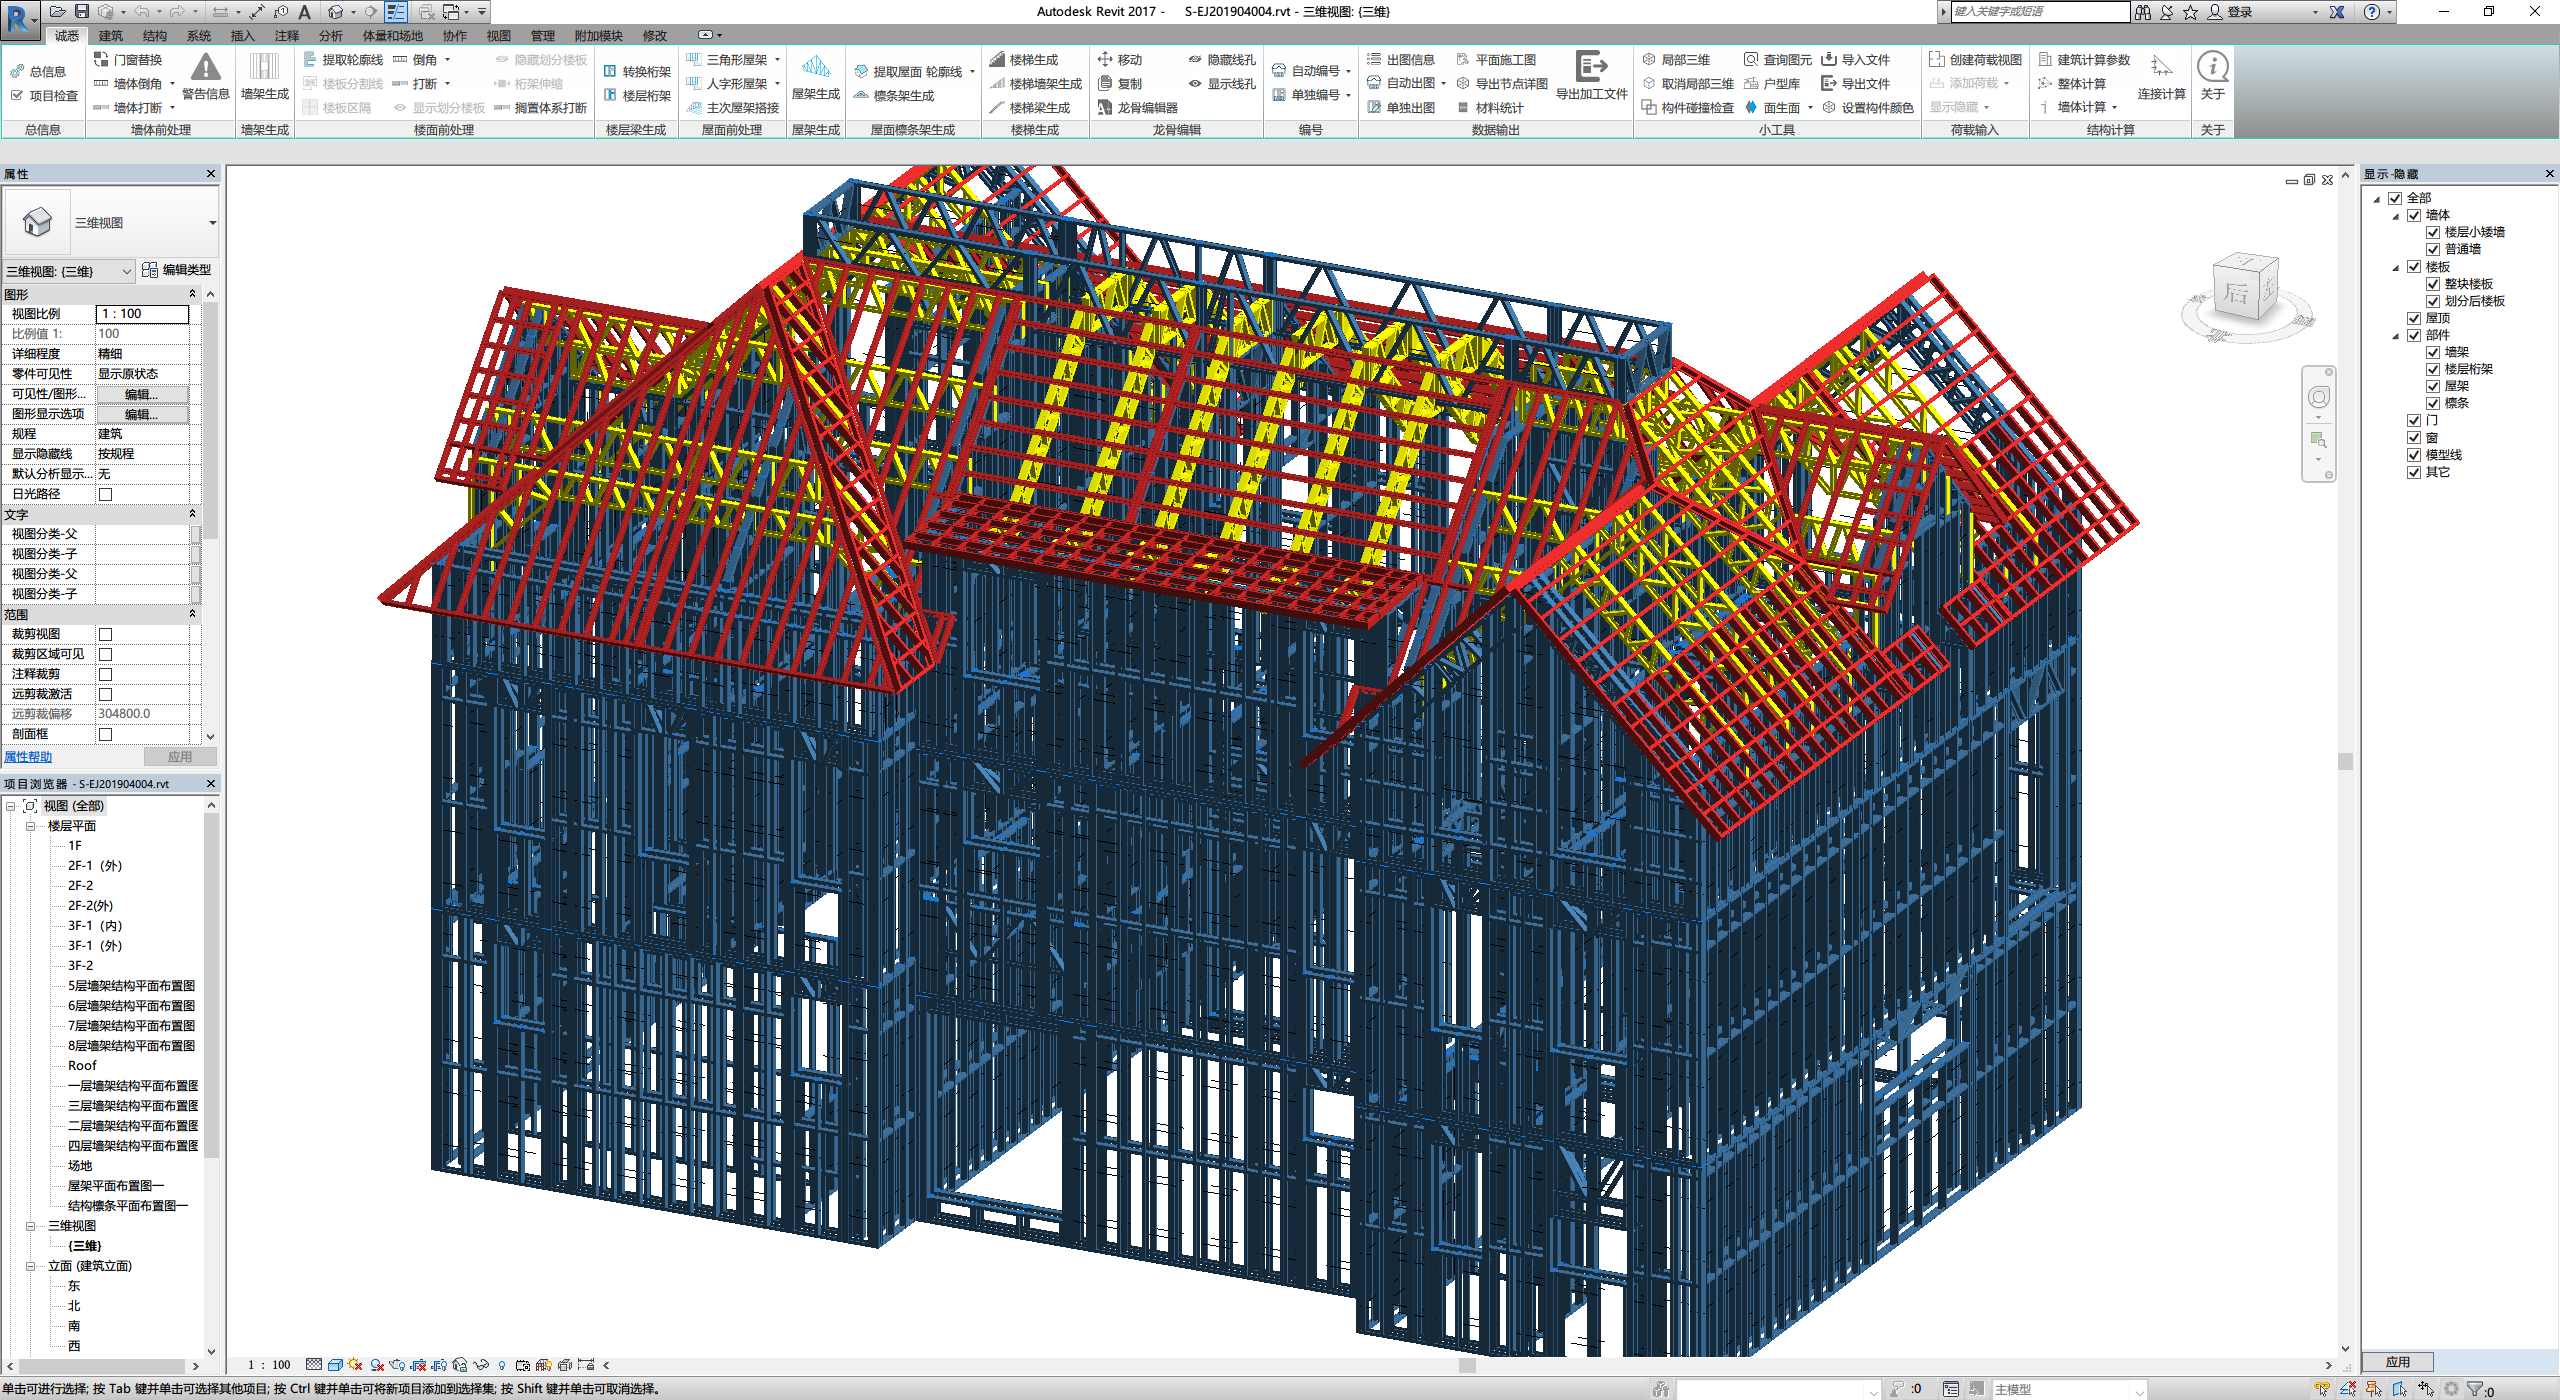Image resolution: width=2560 pixels, height=1400 pixels.
Task: Select the Roof floor plan view
Action: [x=82, y=1066]
